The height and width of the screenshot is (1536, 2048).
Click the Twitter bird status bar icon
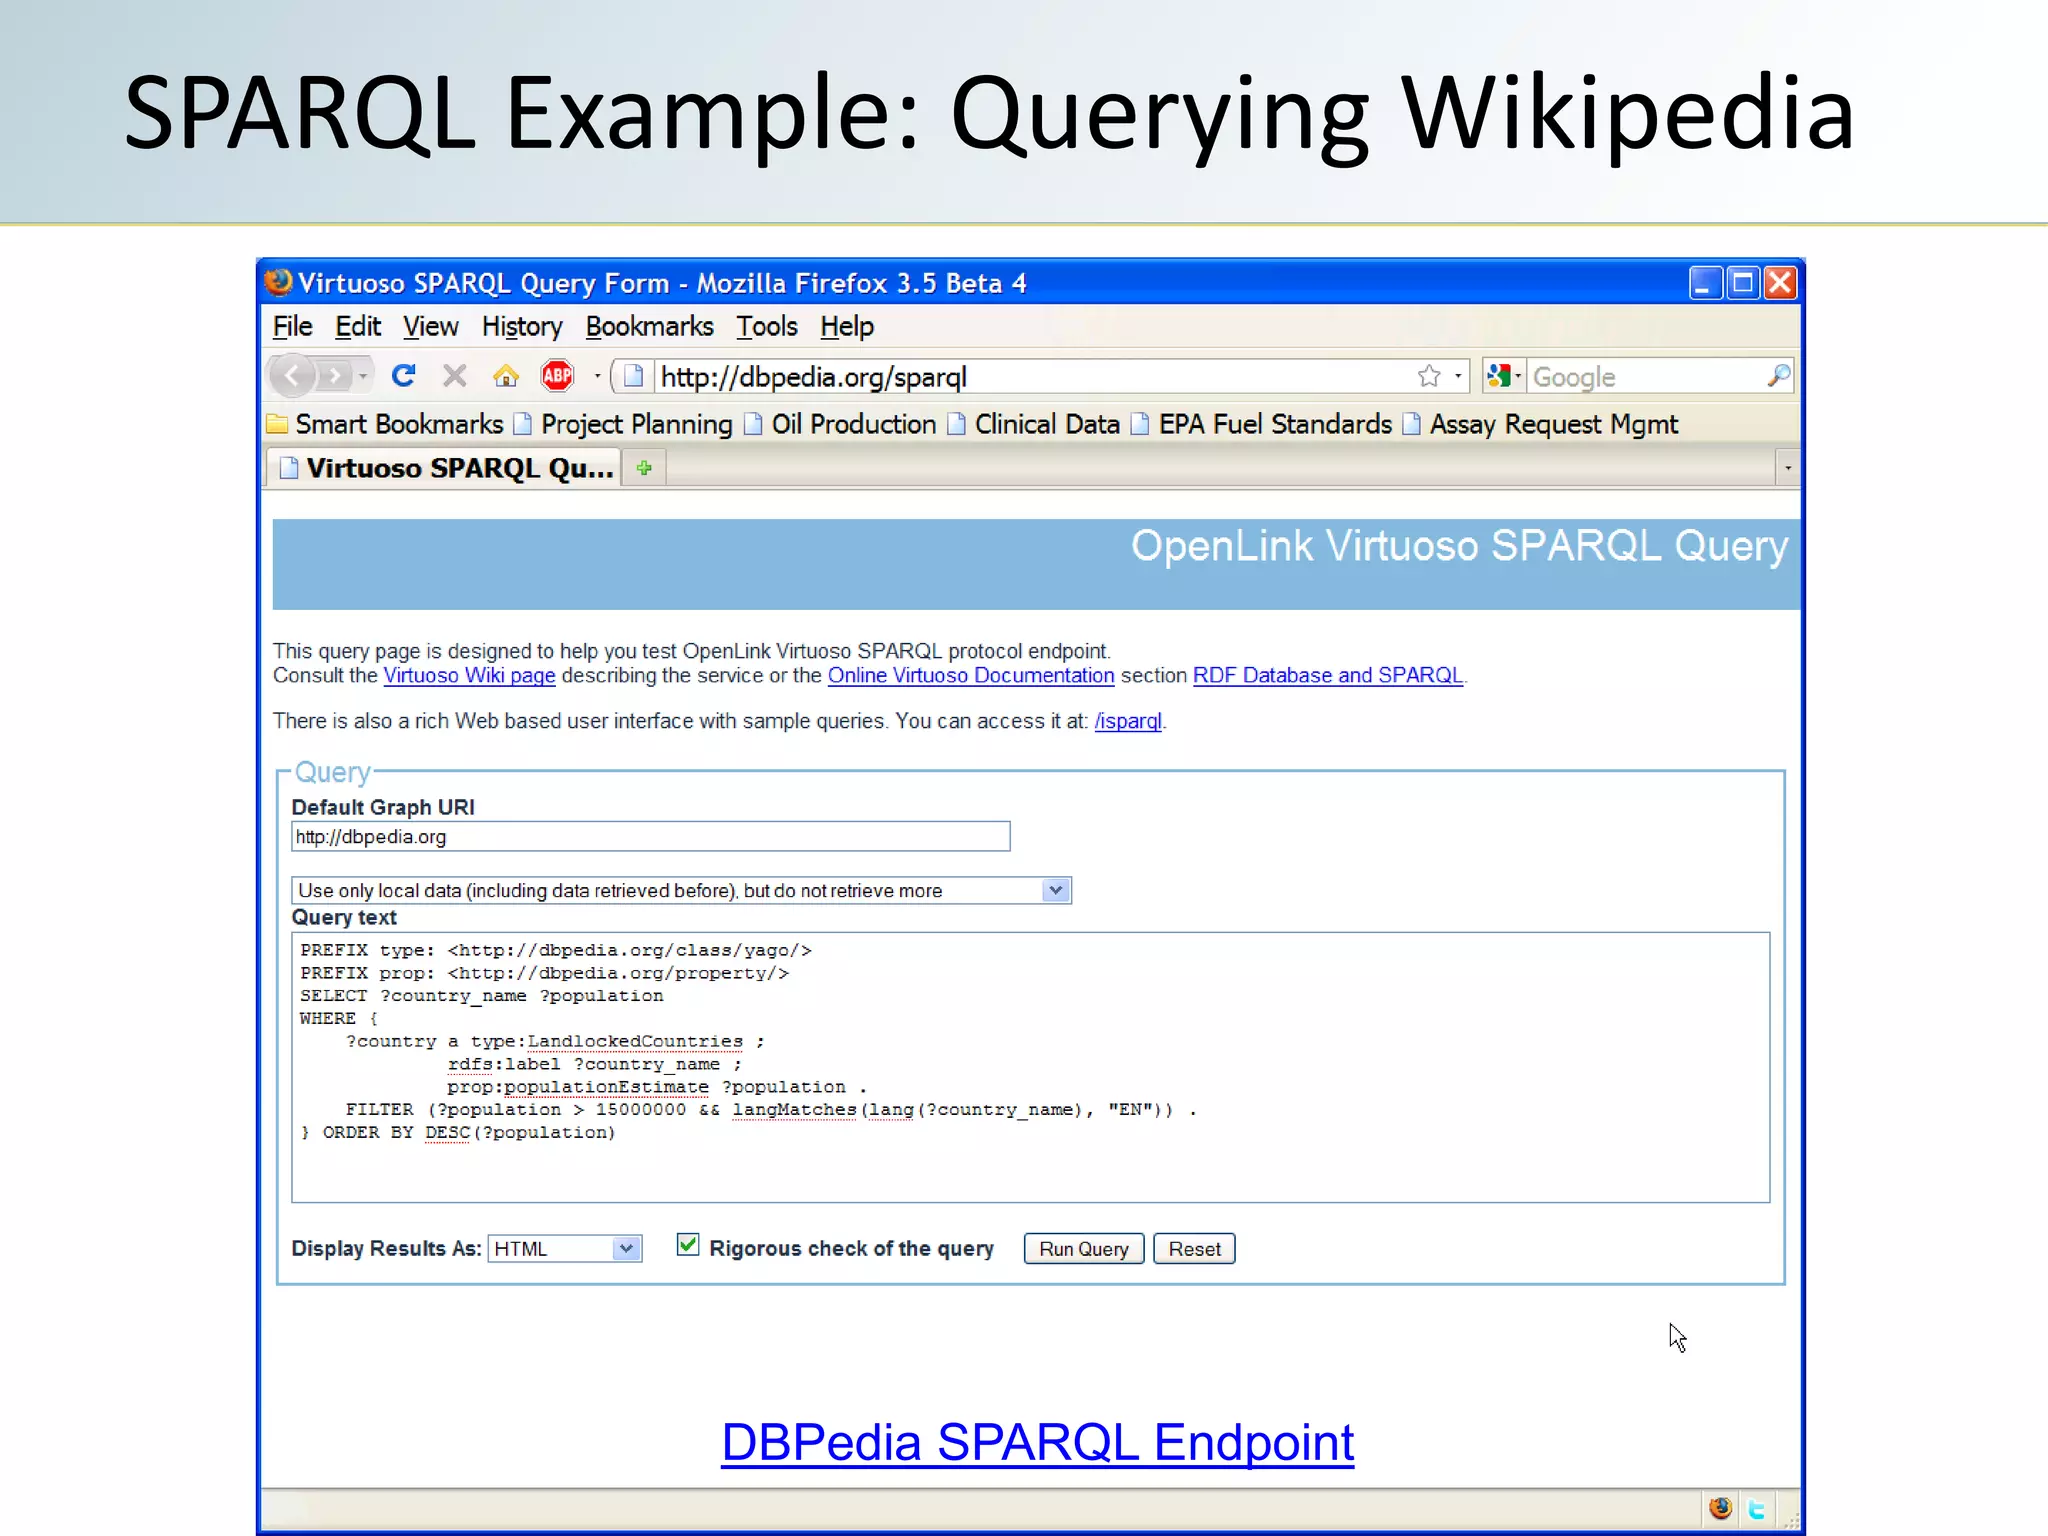pos(1757,1509)
